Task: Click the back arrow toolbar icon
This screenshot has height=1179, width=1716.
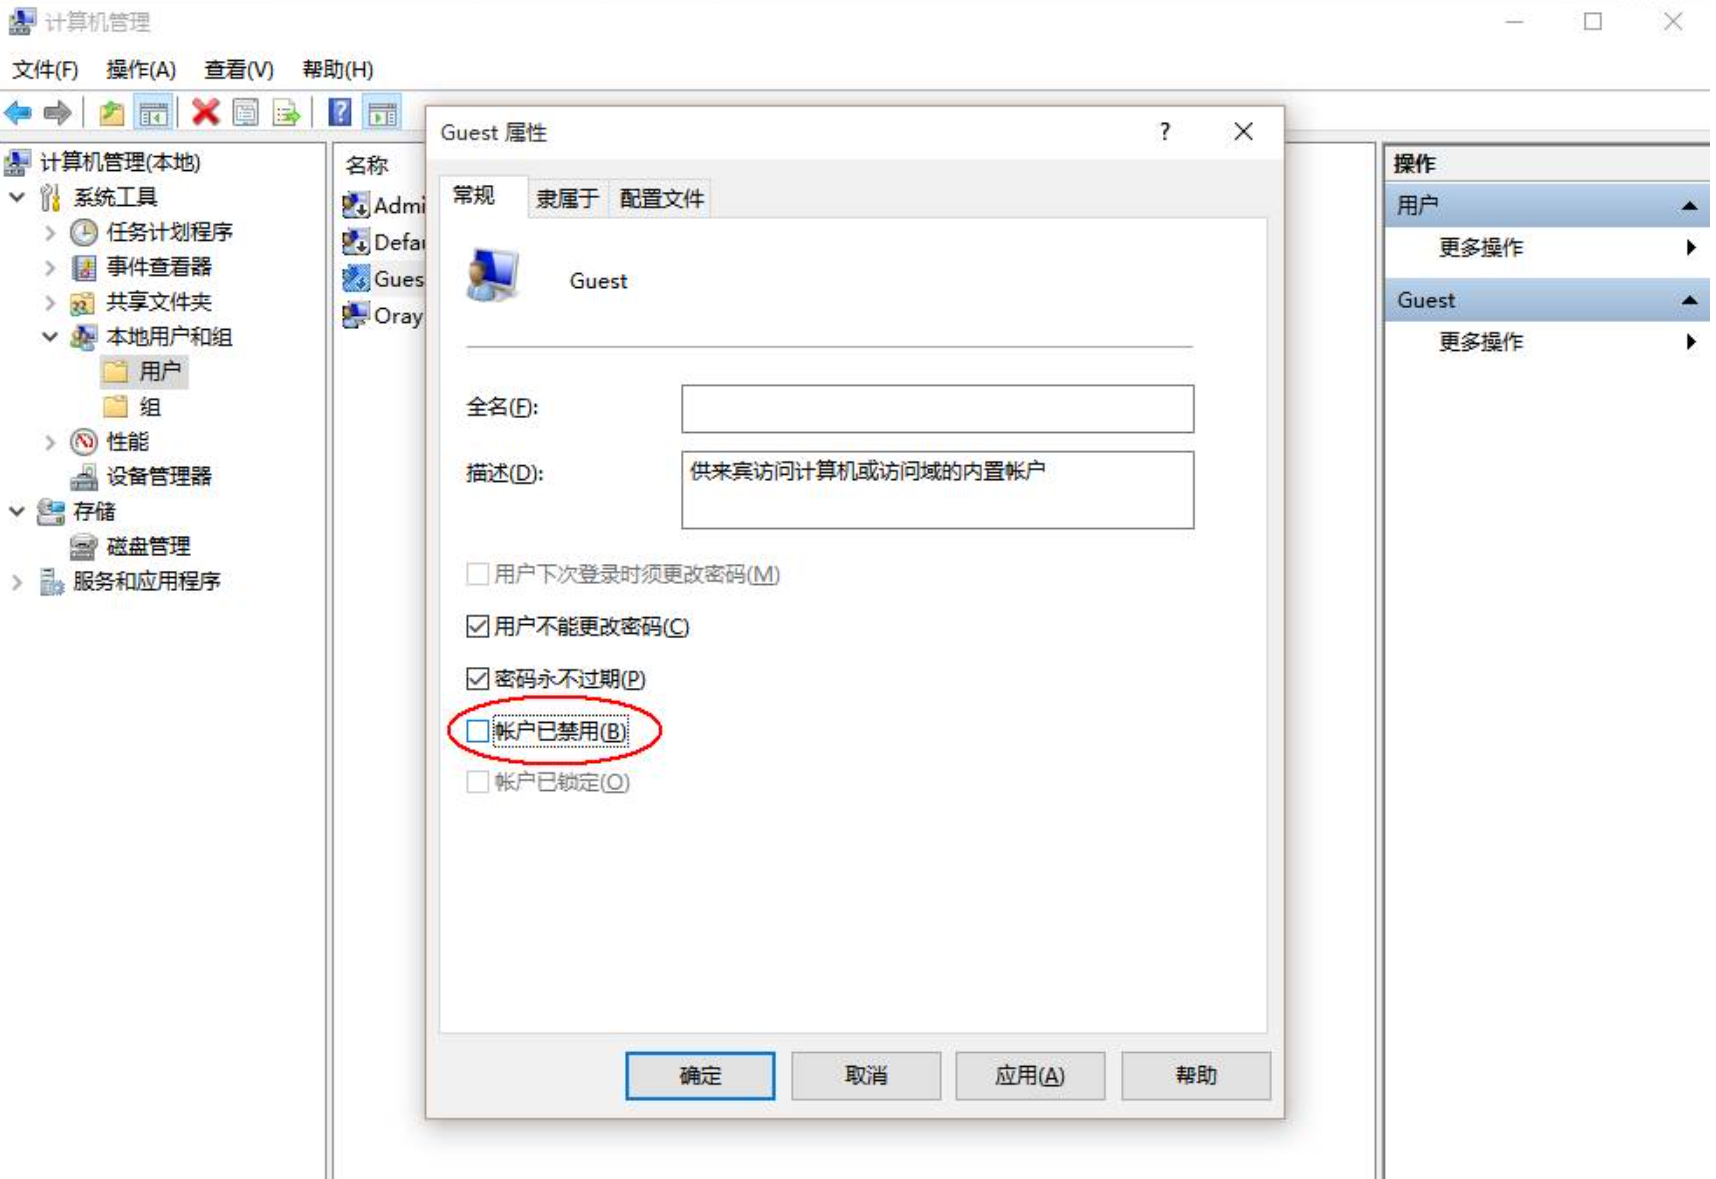Action: [x=18, y=113]
